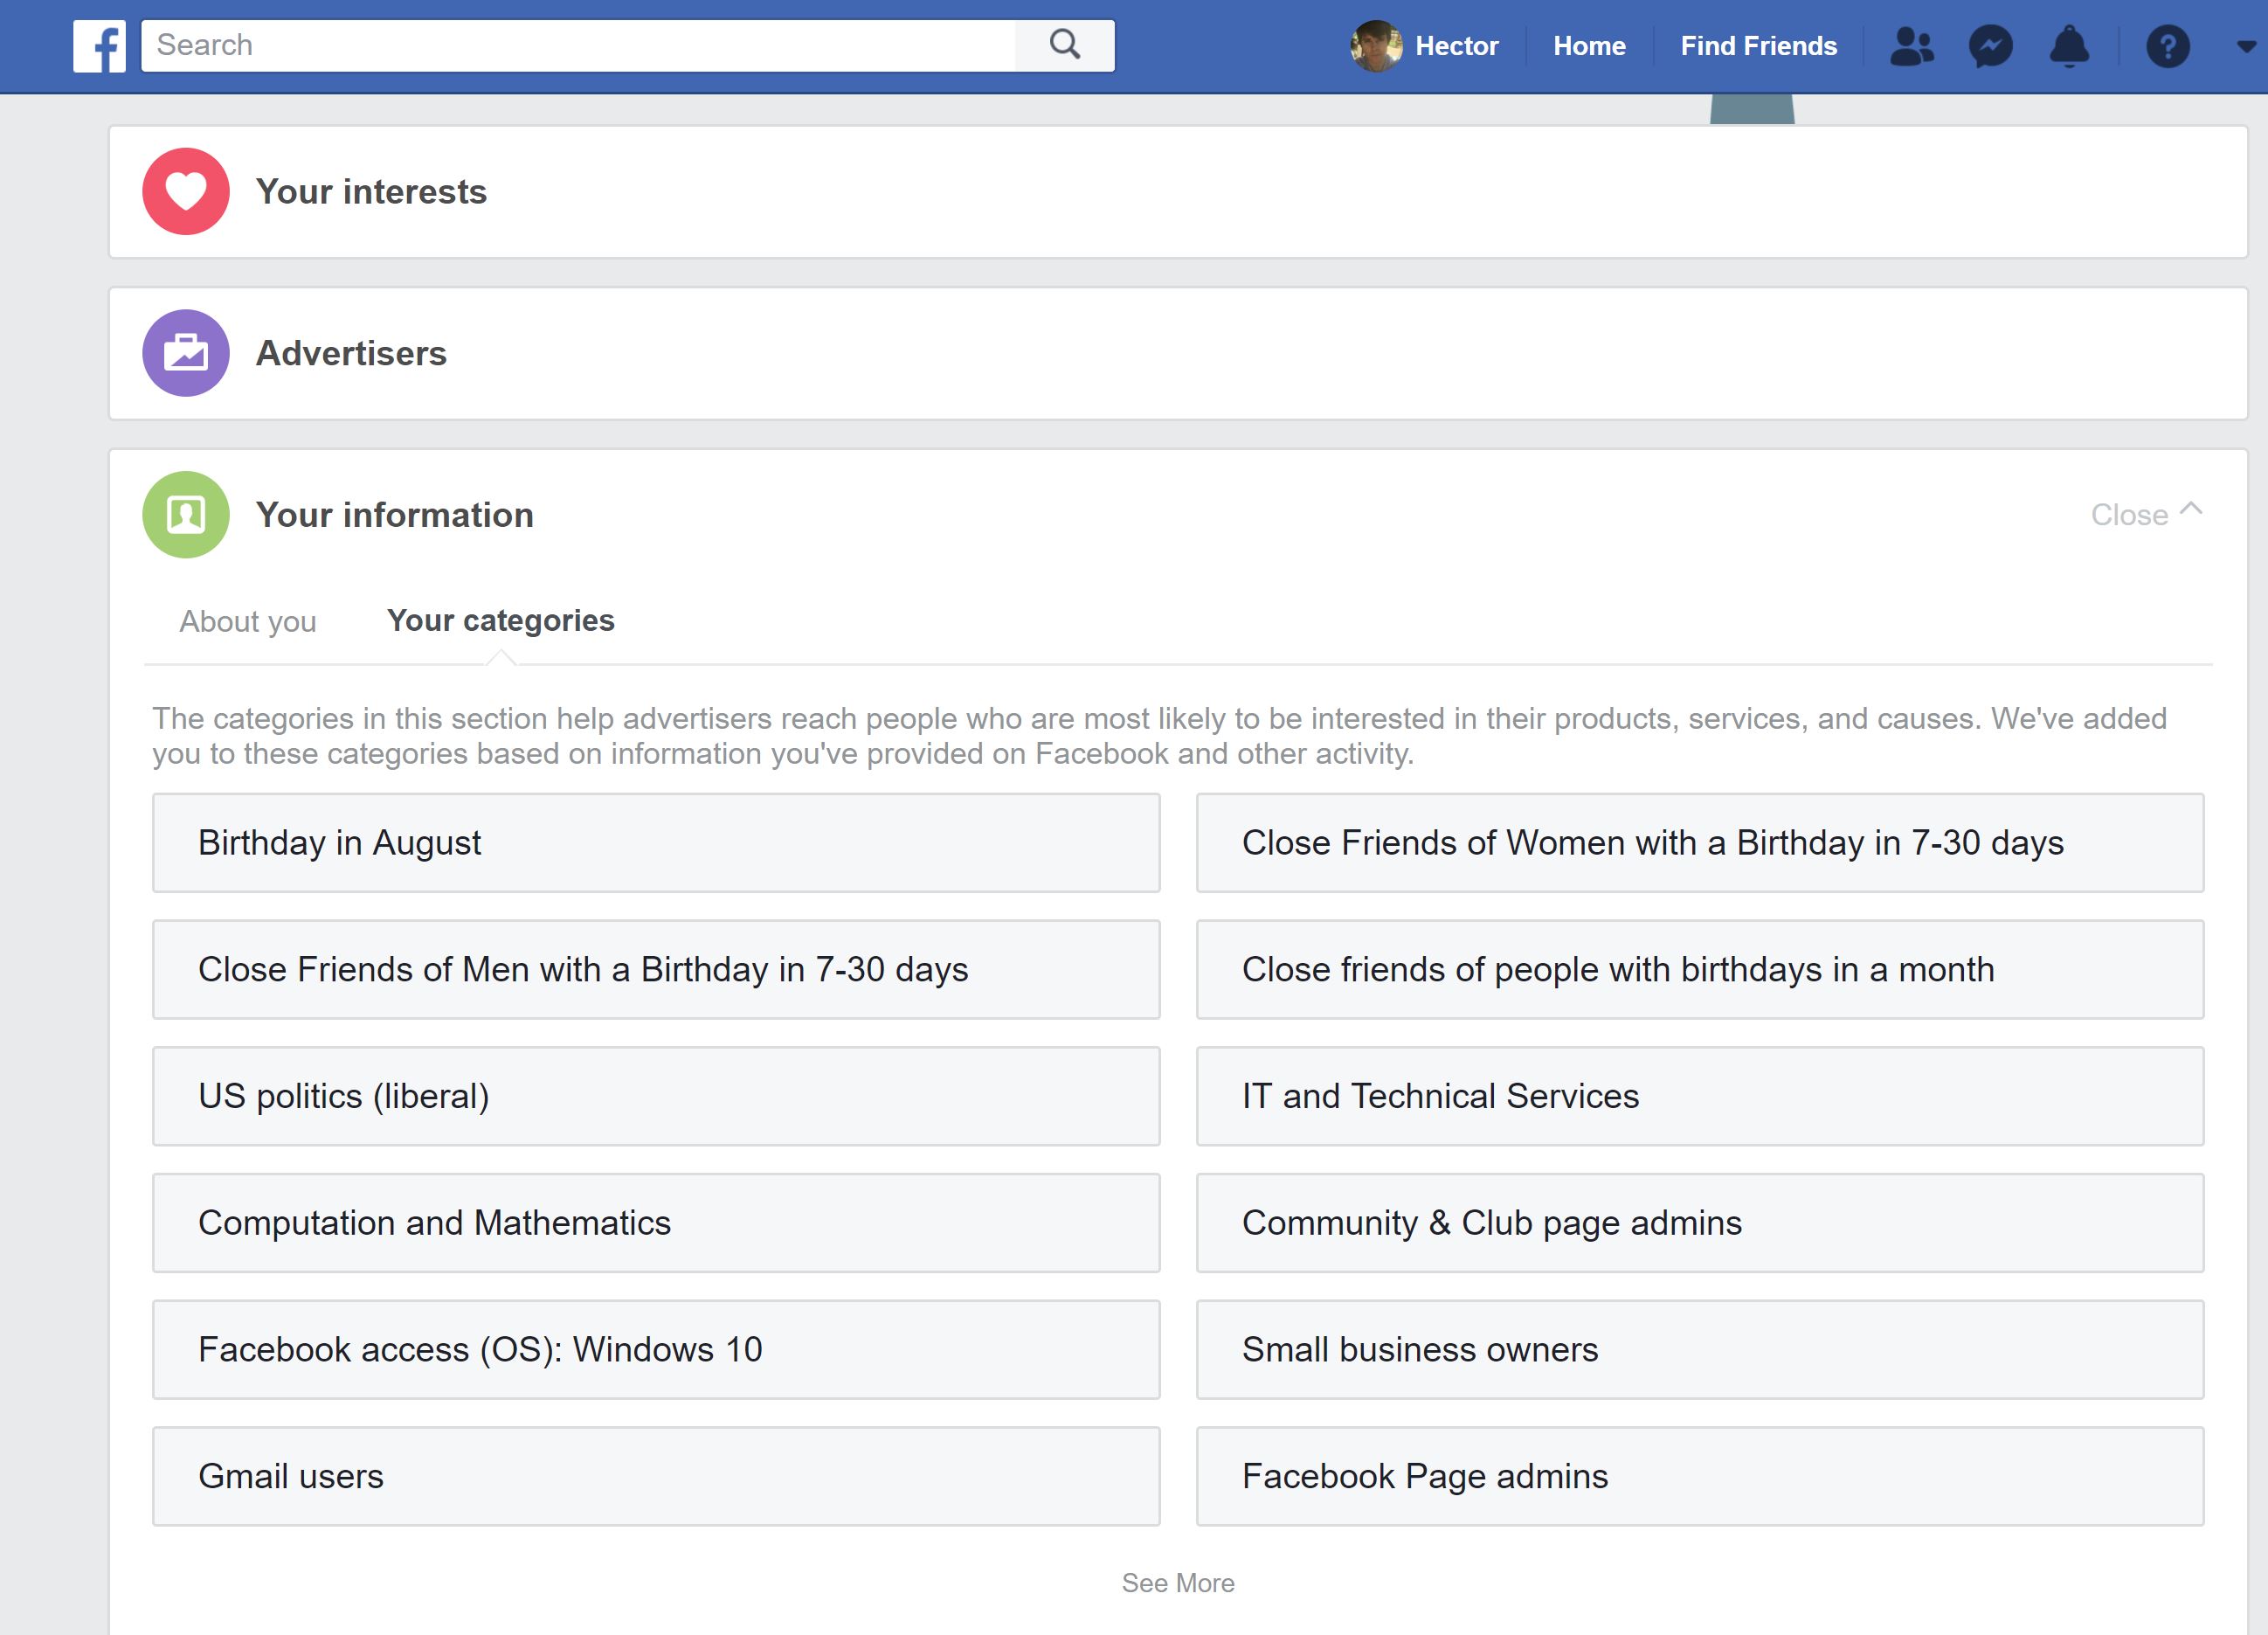Screen dimensions: 2268x1635
Task: Open the Friend Requests icon
Action: pyautogui.click(x=1911, y=46)
